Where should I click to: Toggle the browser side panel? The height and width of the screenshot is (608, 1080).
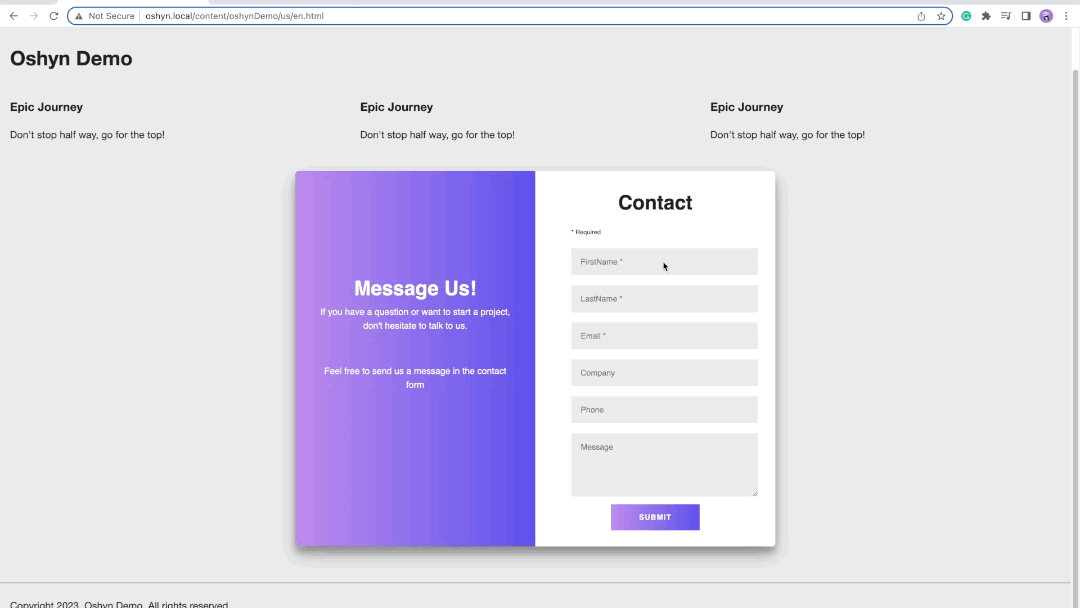click(x=1026, y=16)
